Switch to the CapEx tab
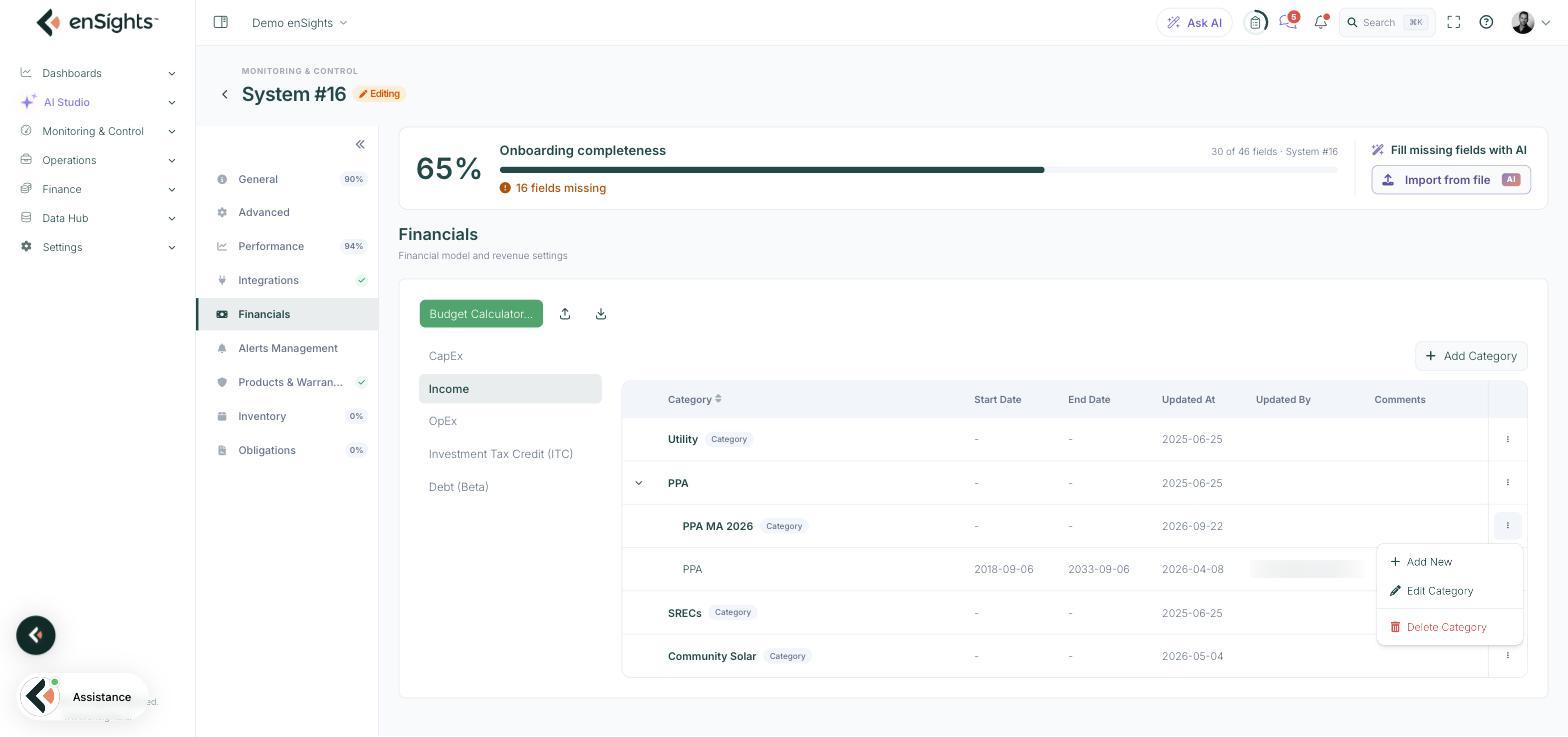1568x737 pixels. [510, 356]
